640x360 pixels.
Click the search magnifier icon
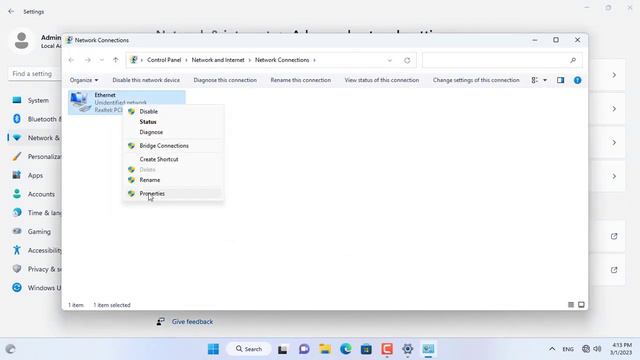point(573,60)
